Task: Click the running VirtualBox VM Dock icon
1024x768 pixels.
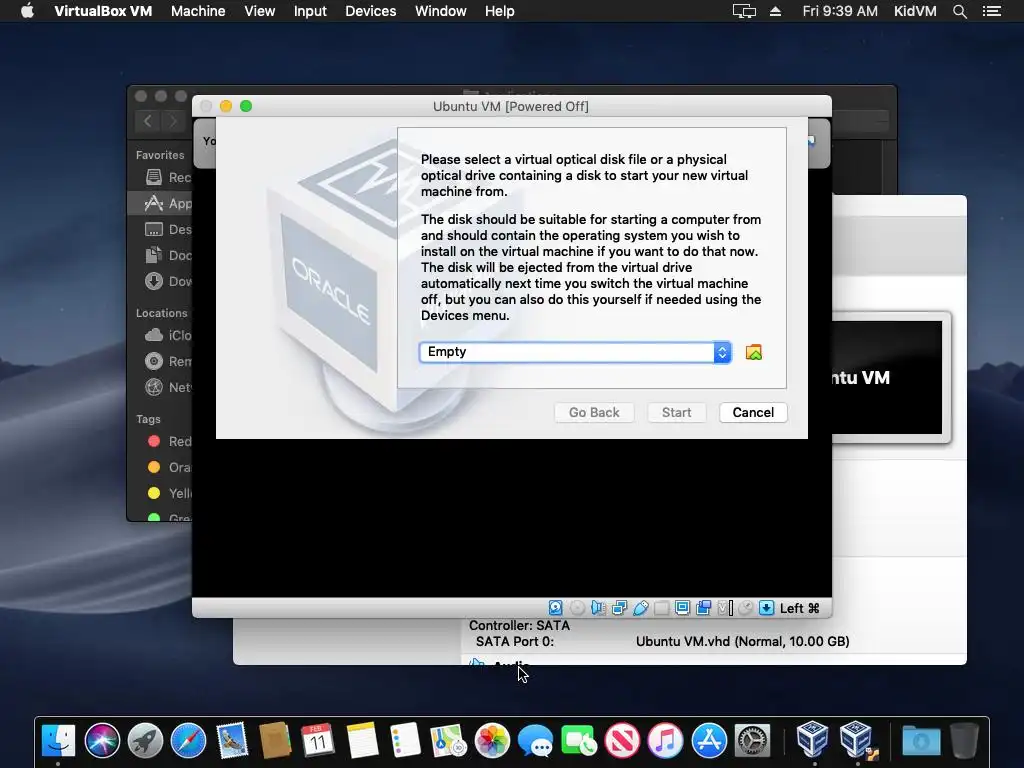Action: pos(856,739)
